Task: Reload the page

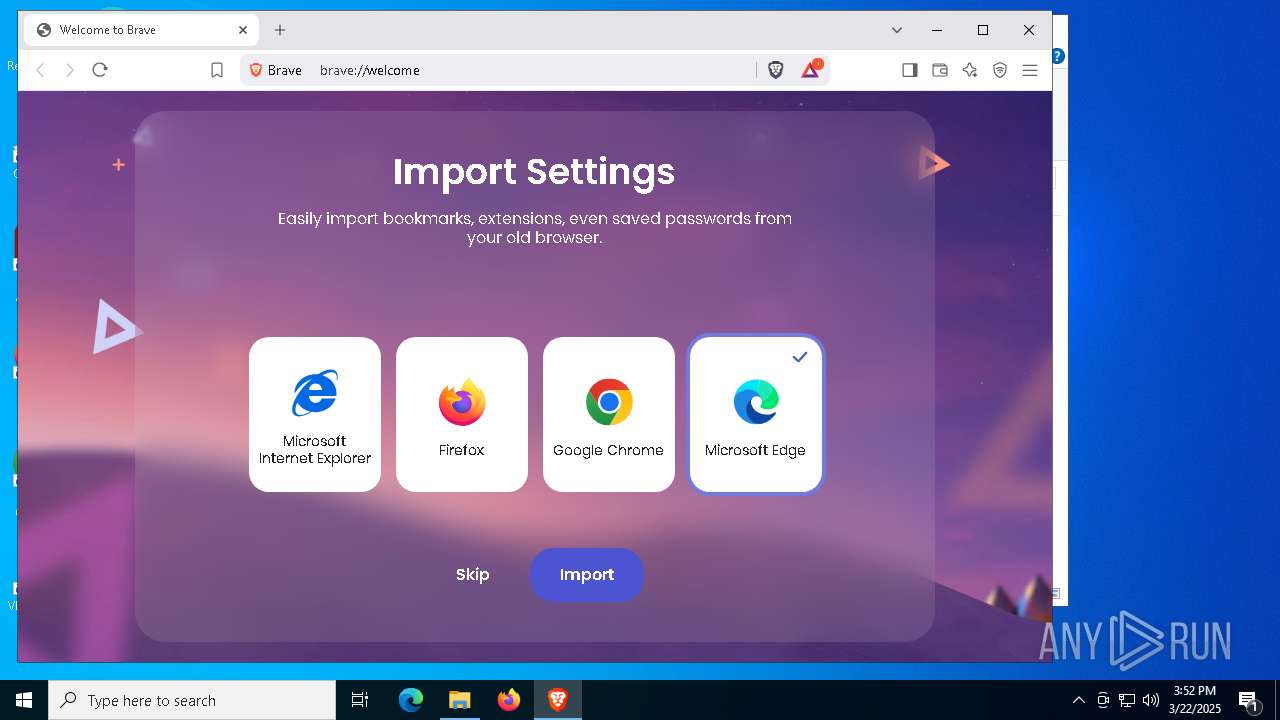Action: coord(100,70)
